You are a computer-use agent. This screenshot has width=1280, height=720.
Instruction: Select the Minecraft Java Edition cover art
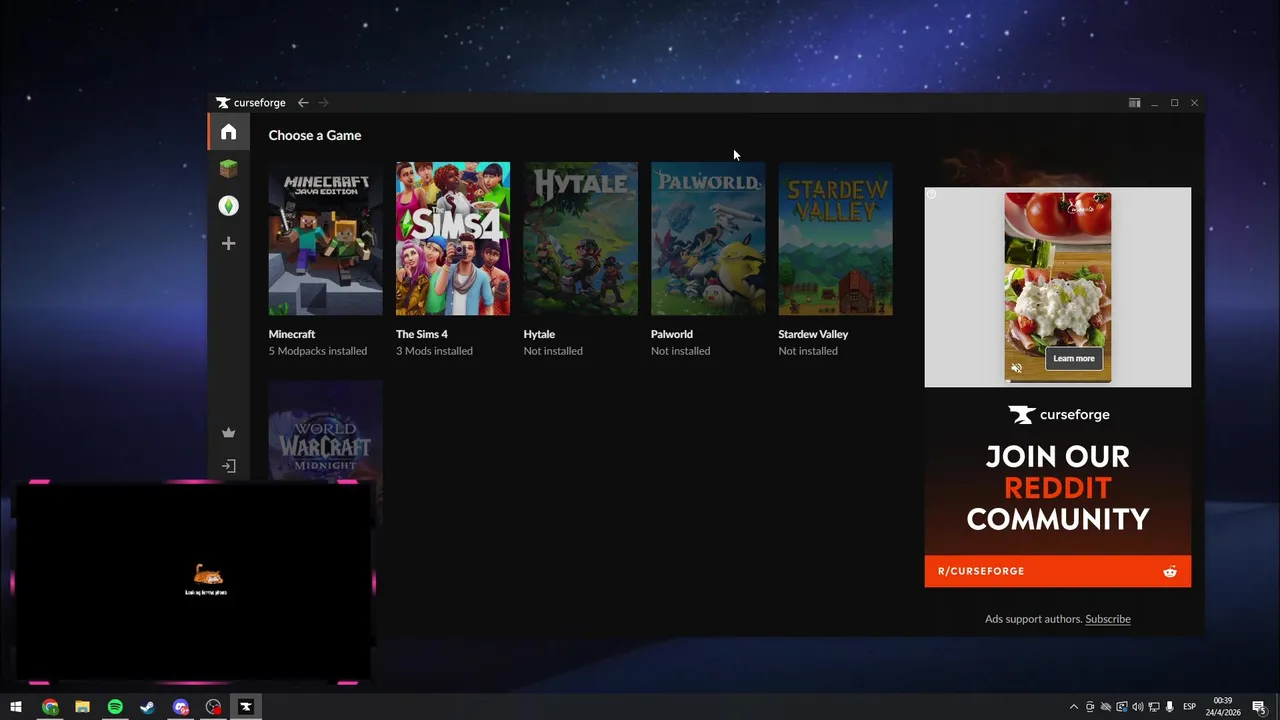(325, 239)
